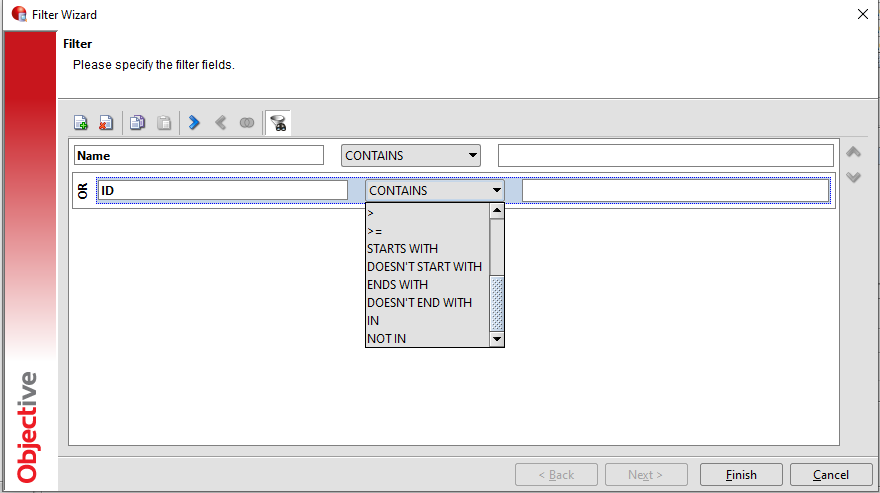Select DOESN'T END WITH operator option
The width and height of the screenshot is (880, 493).
[x=419, y=303]
